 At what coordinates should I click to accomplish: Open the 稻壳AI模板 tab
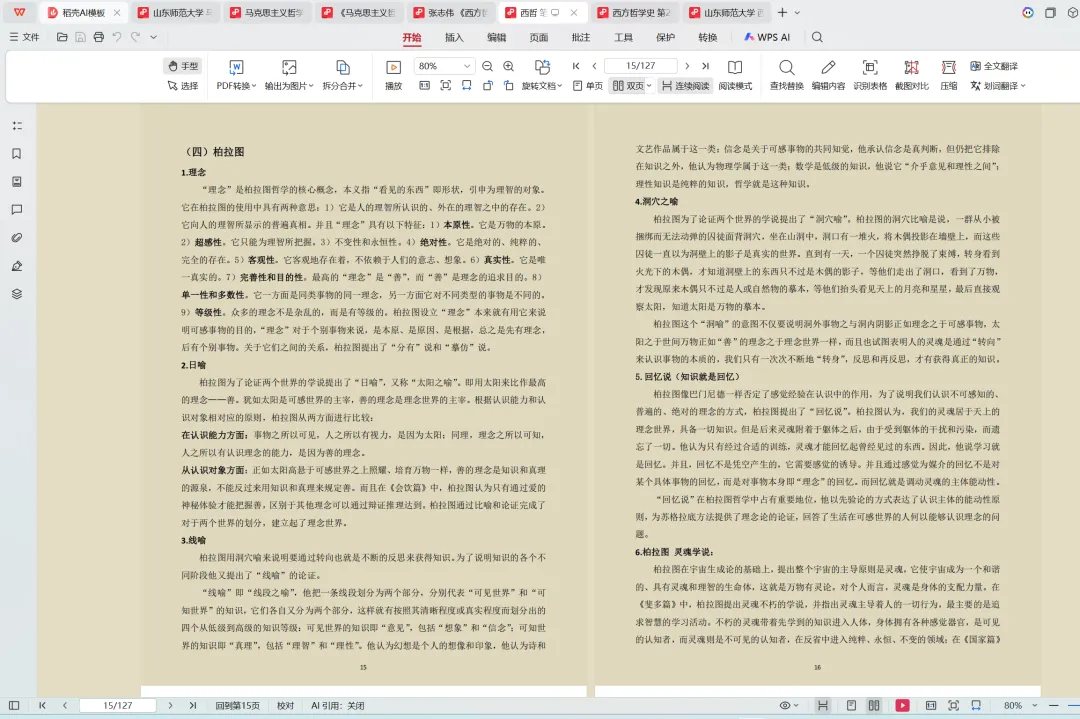tap(83, 12)
